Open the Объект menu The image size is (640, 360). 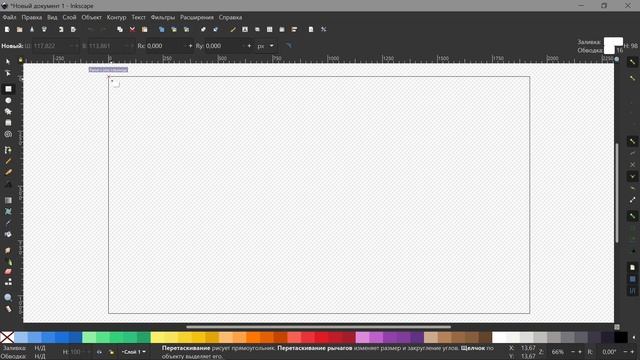(x=91, y=18)
